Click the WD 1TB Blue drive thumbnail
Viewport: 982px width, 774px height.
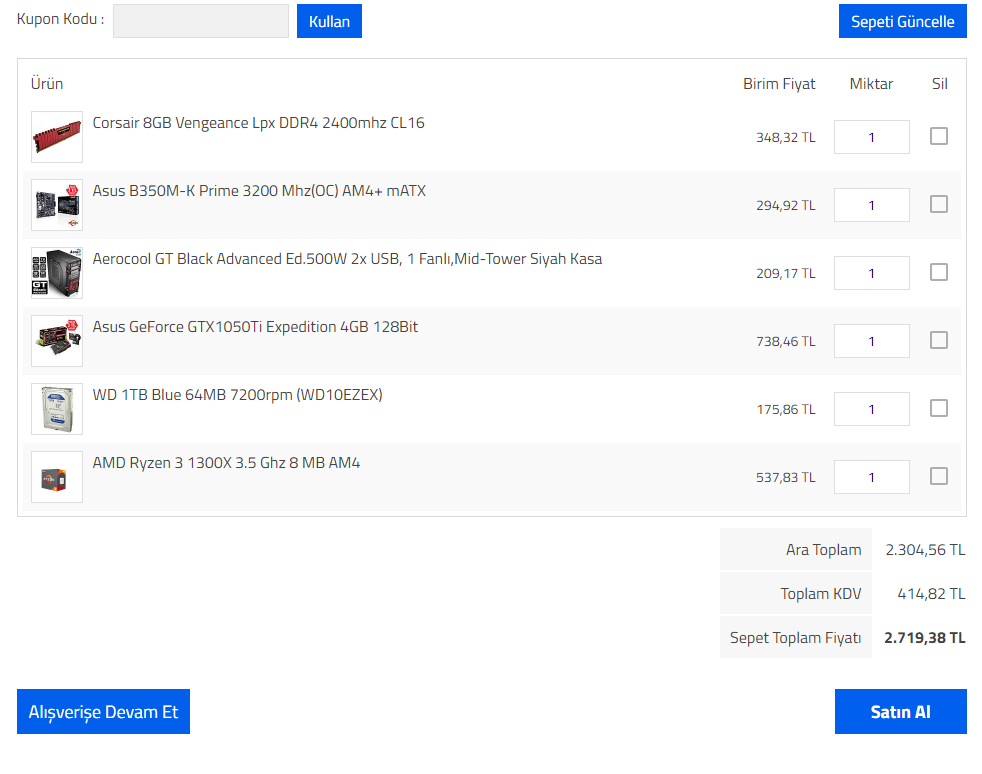click(57, 409)
